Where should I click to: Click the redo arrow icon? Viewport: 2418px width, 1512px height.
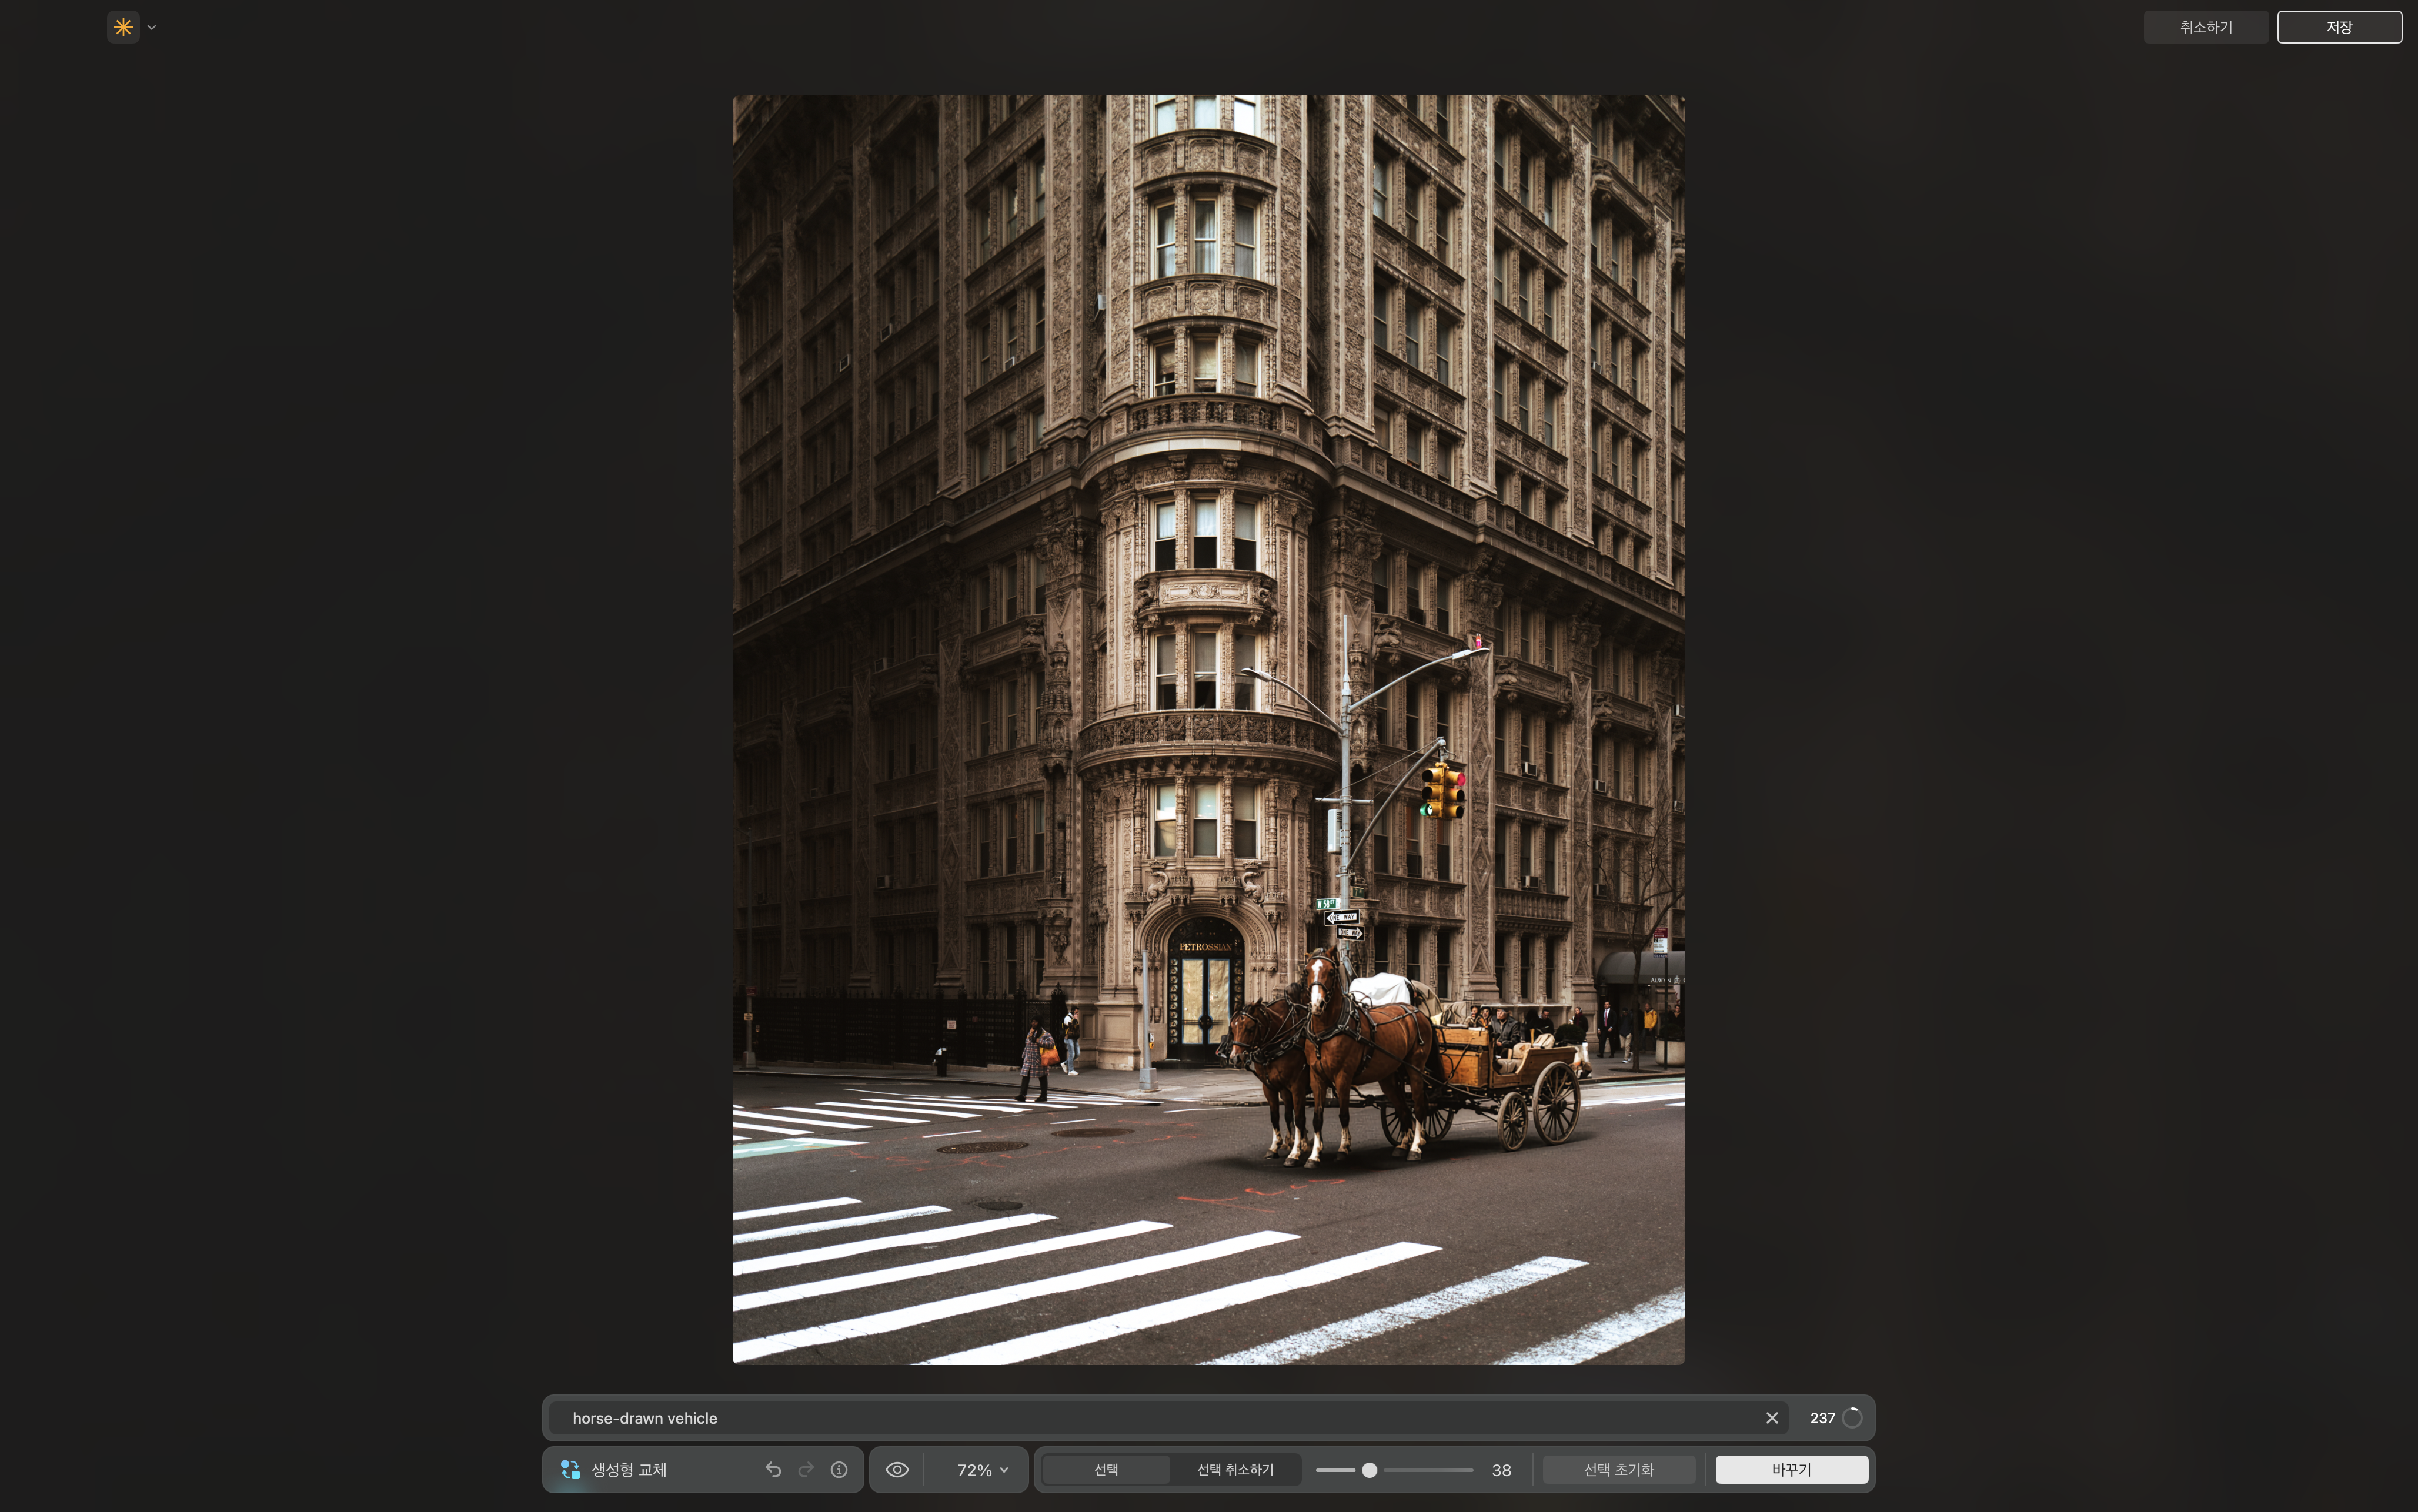tap(806, 1469)
